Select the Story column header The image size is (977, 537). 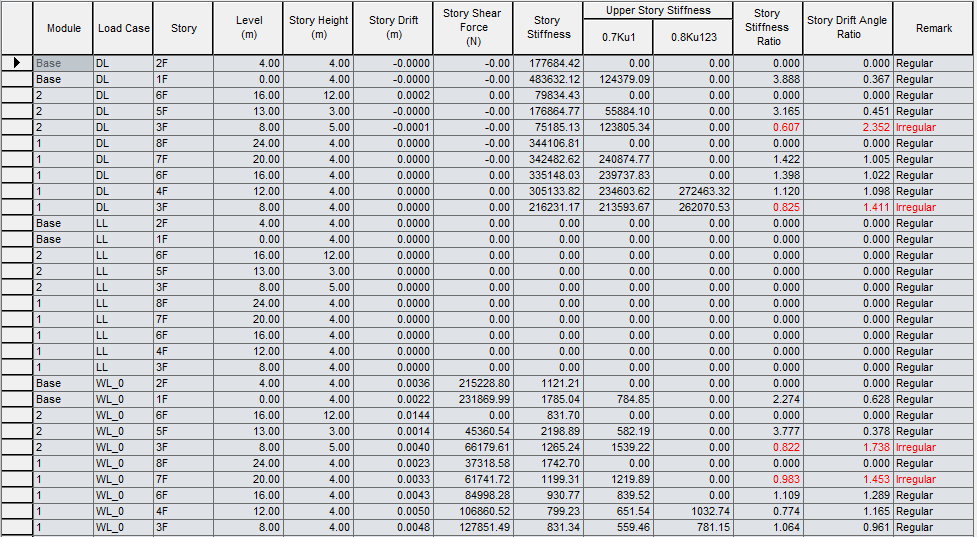point(183,28)
